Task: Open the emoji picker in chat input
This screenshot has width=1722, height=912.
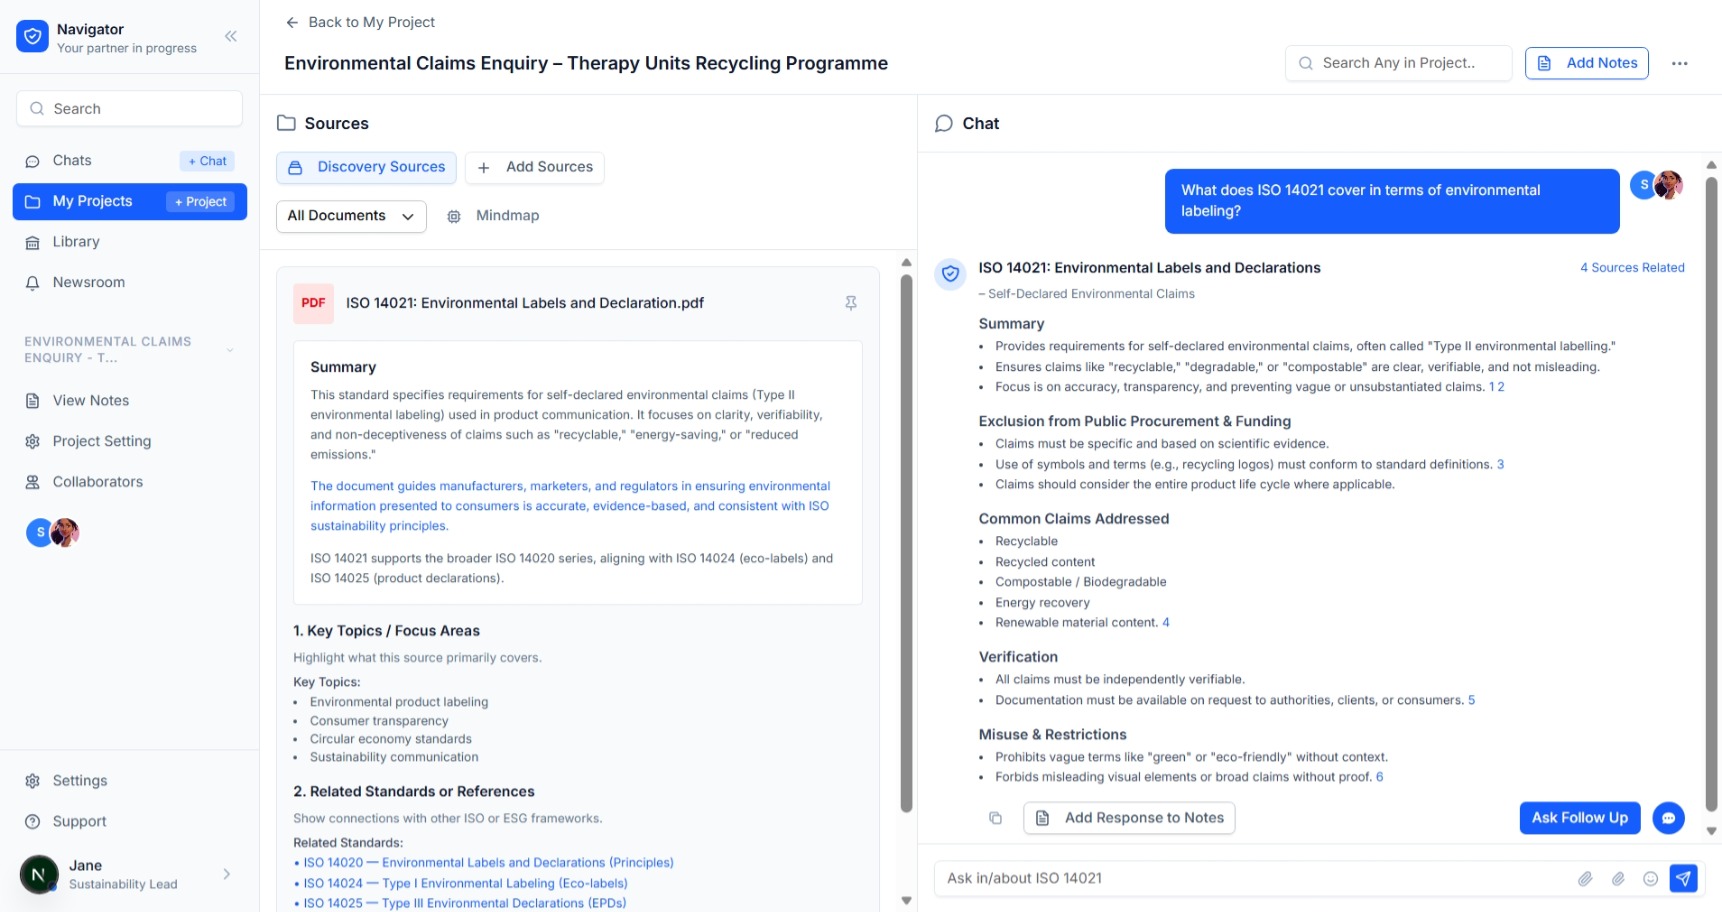Action: [1650, 878]
